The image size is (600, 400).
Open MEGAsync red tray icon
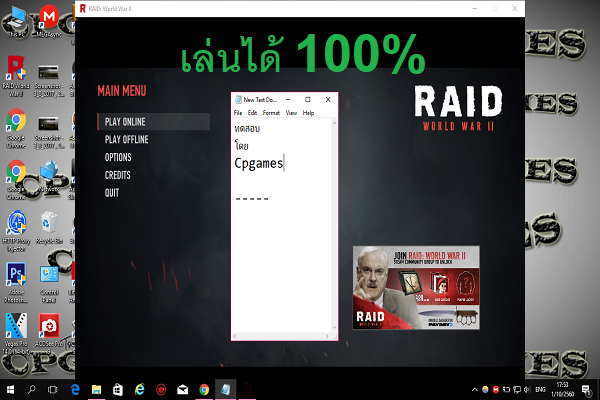click(496, 390)
